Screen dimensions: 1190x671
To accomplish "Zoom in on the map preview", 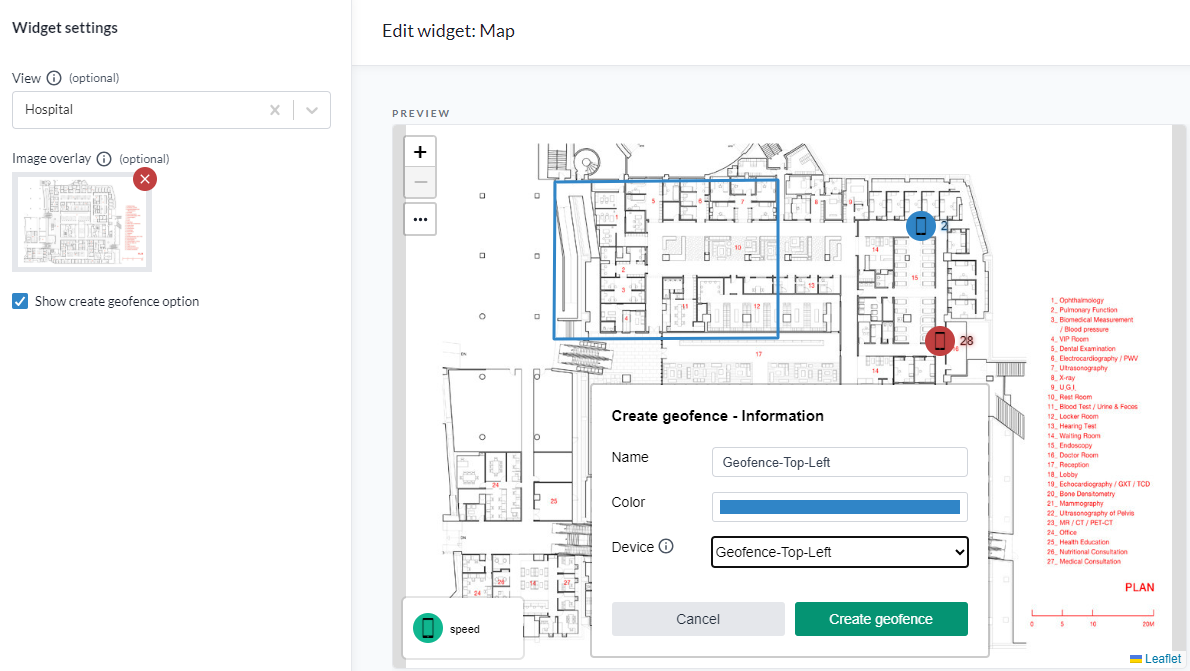I will pyautogui.click(x=420, y=152).
